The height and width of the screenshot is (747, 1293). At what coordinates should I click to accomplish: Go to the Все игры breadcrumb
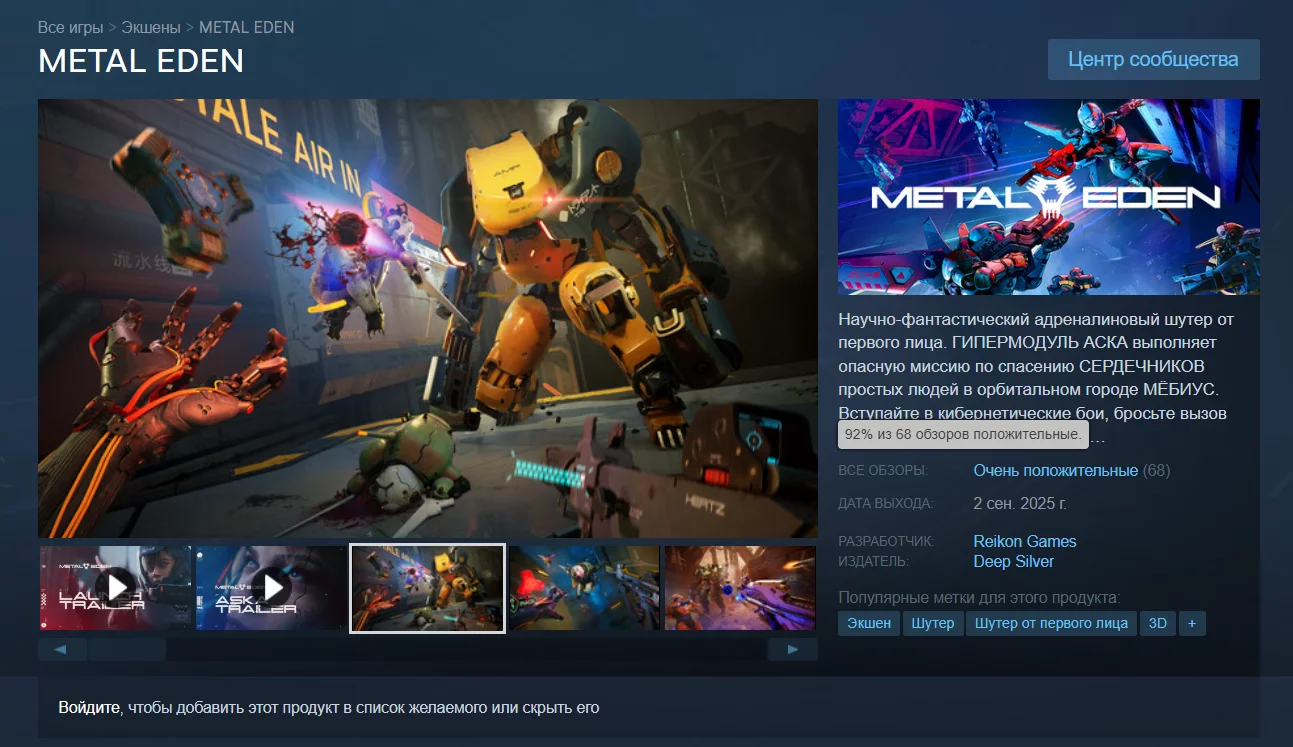tap(71, 27)
